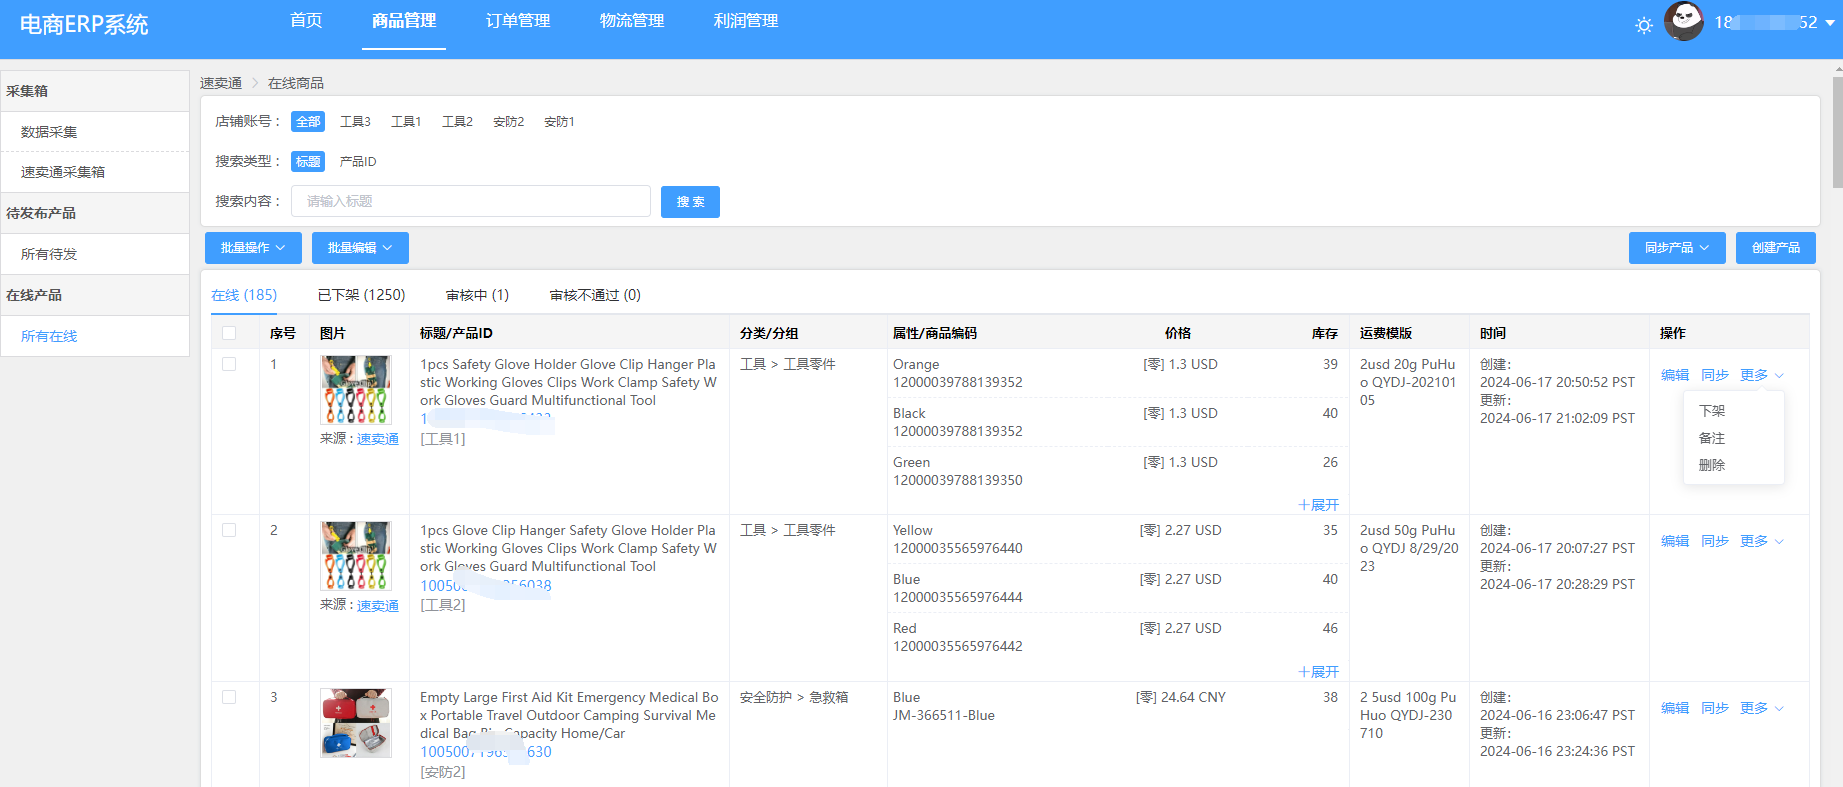Open the glove clip thumbnail in row 1

pos(356,390)
